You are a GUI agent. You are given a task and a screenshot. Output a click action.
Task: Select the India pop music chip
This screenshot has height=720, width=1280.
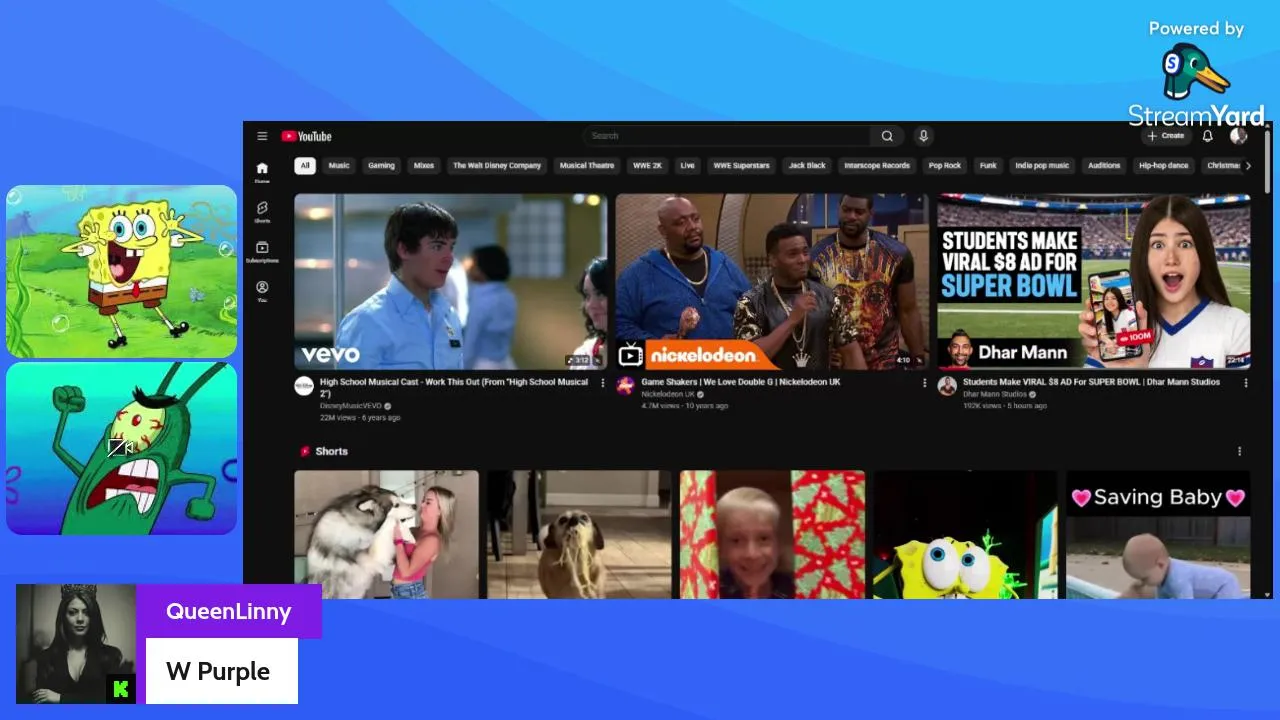pyautogui.click(x=1042, y=166)
